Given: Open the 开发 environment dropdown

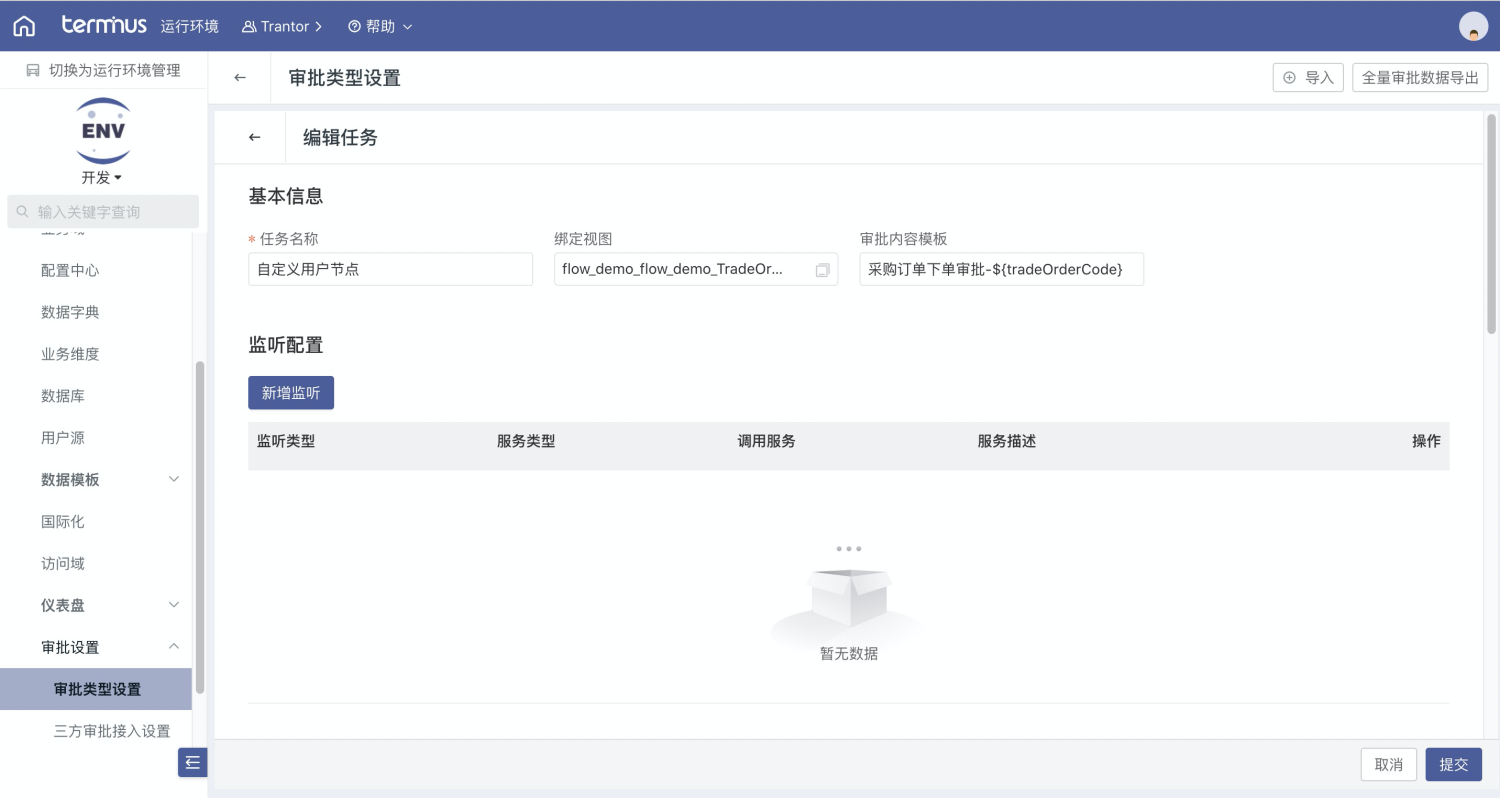Looking at the screenshot, I should 102,178.
